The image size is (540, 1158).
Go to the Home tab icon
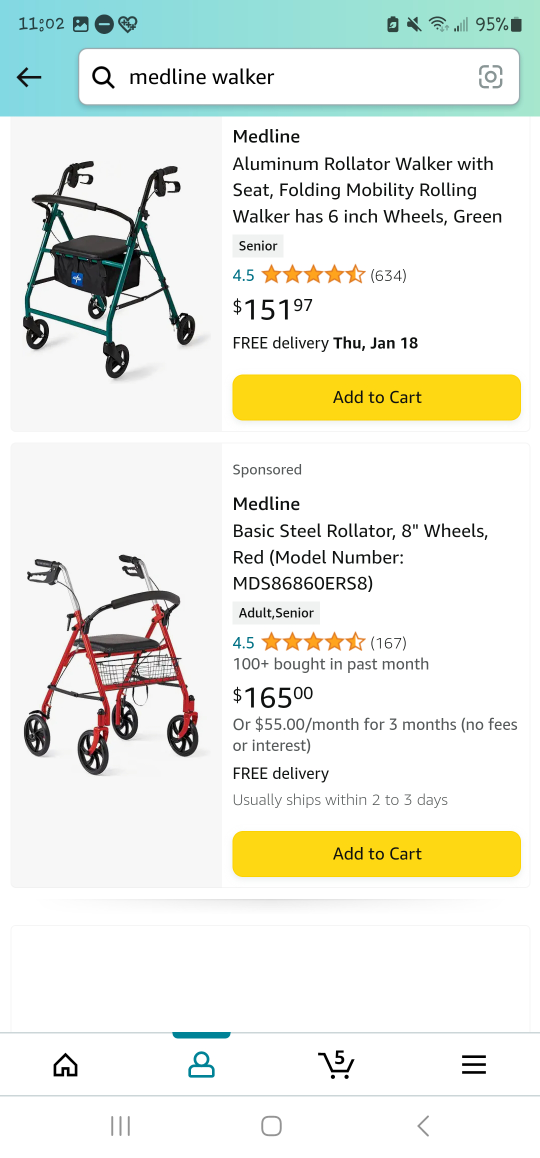tap(66, 1064)
